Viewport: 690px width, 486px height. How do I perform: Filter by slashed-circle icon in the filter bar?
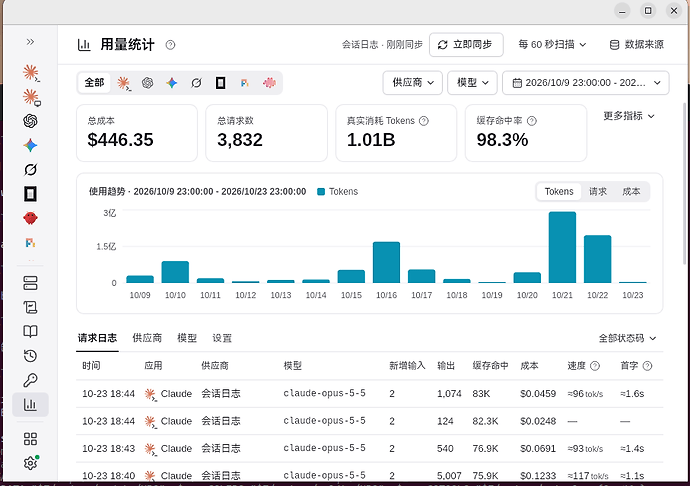click(x=196, y=83)
